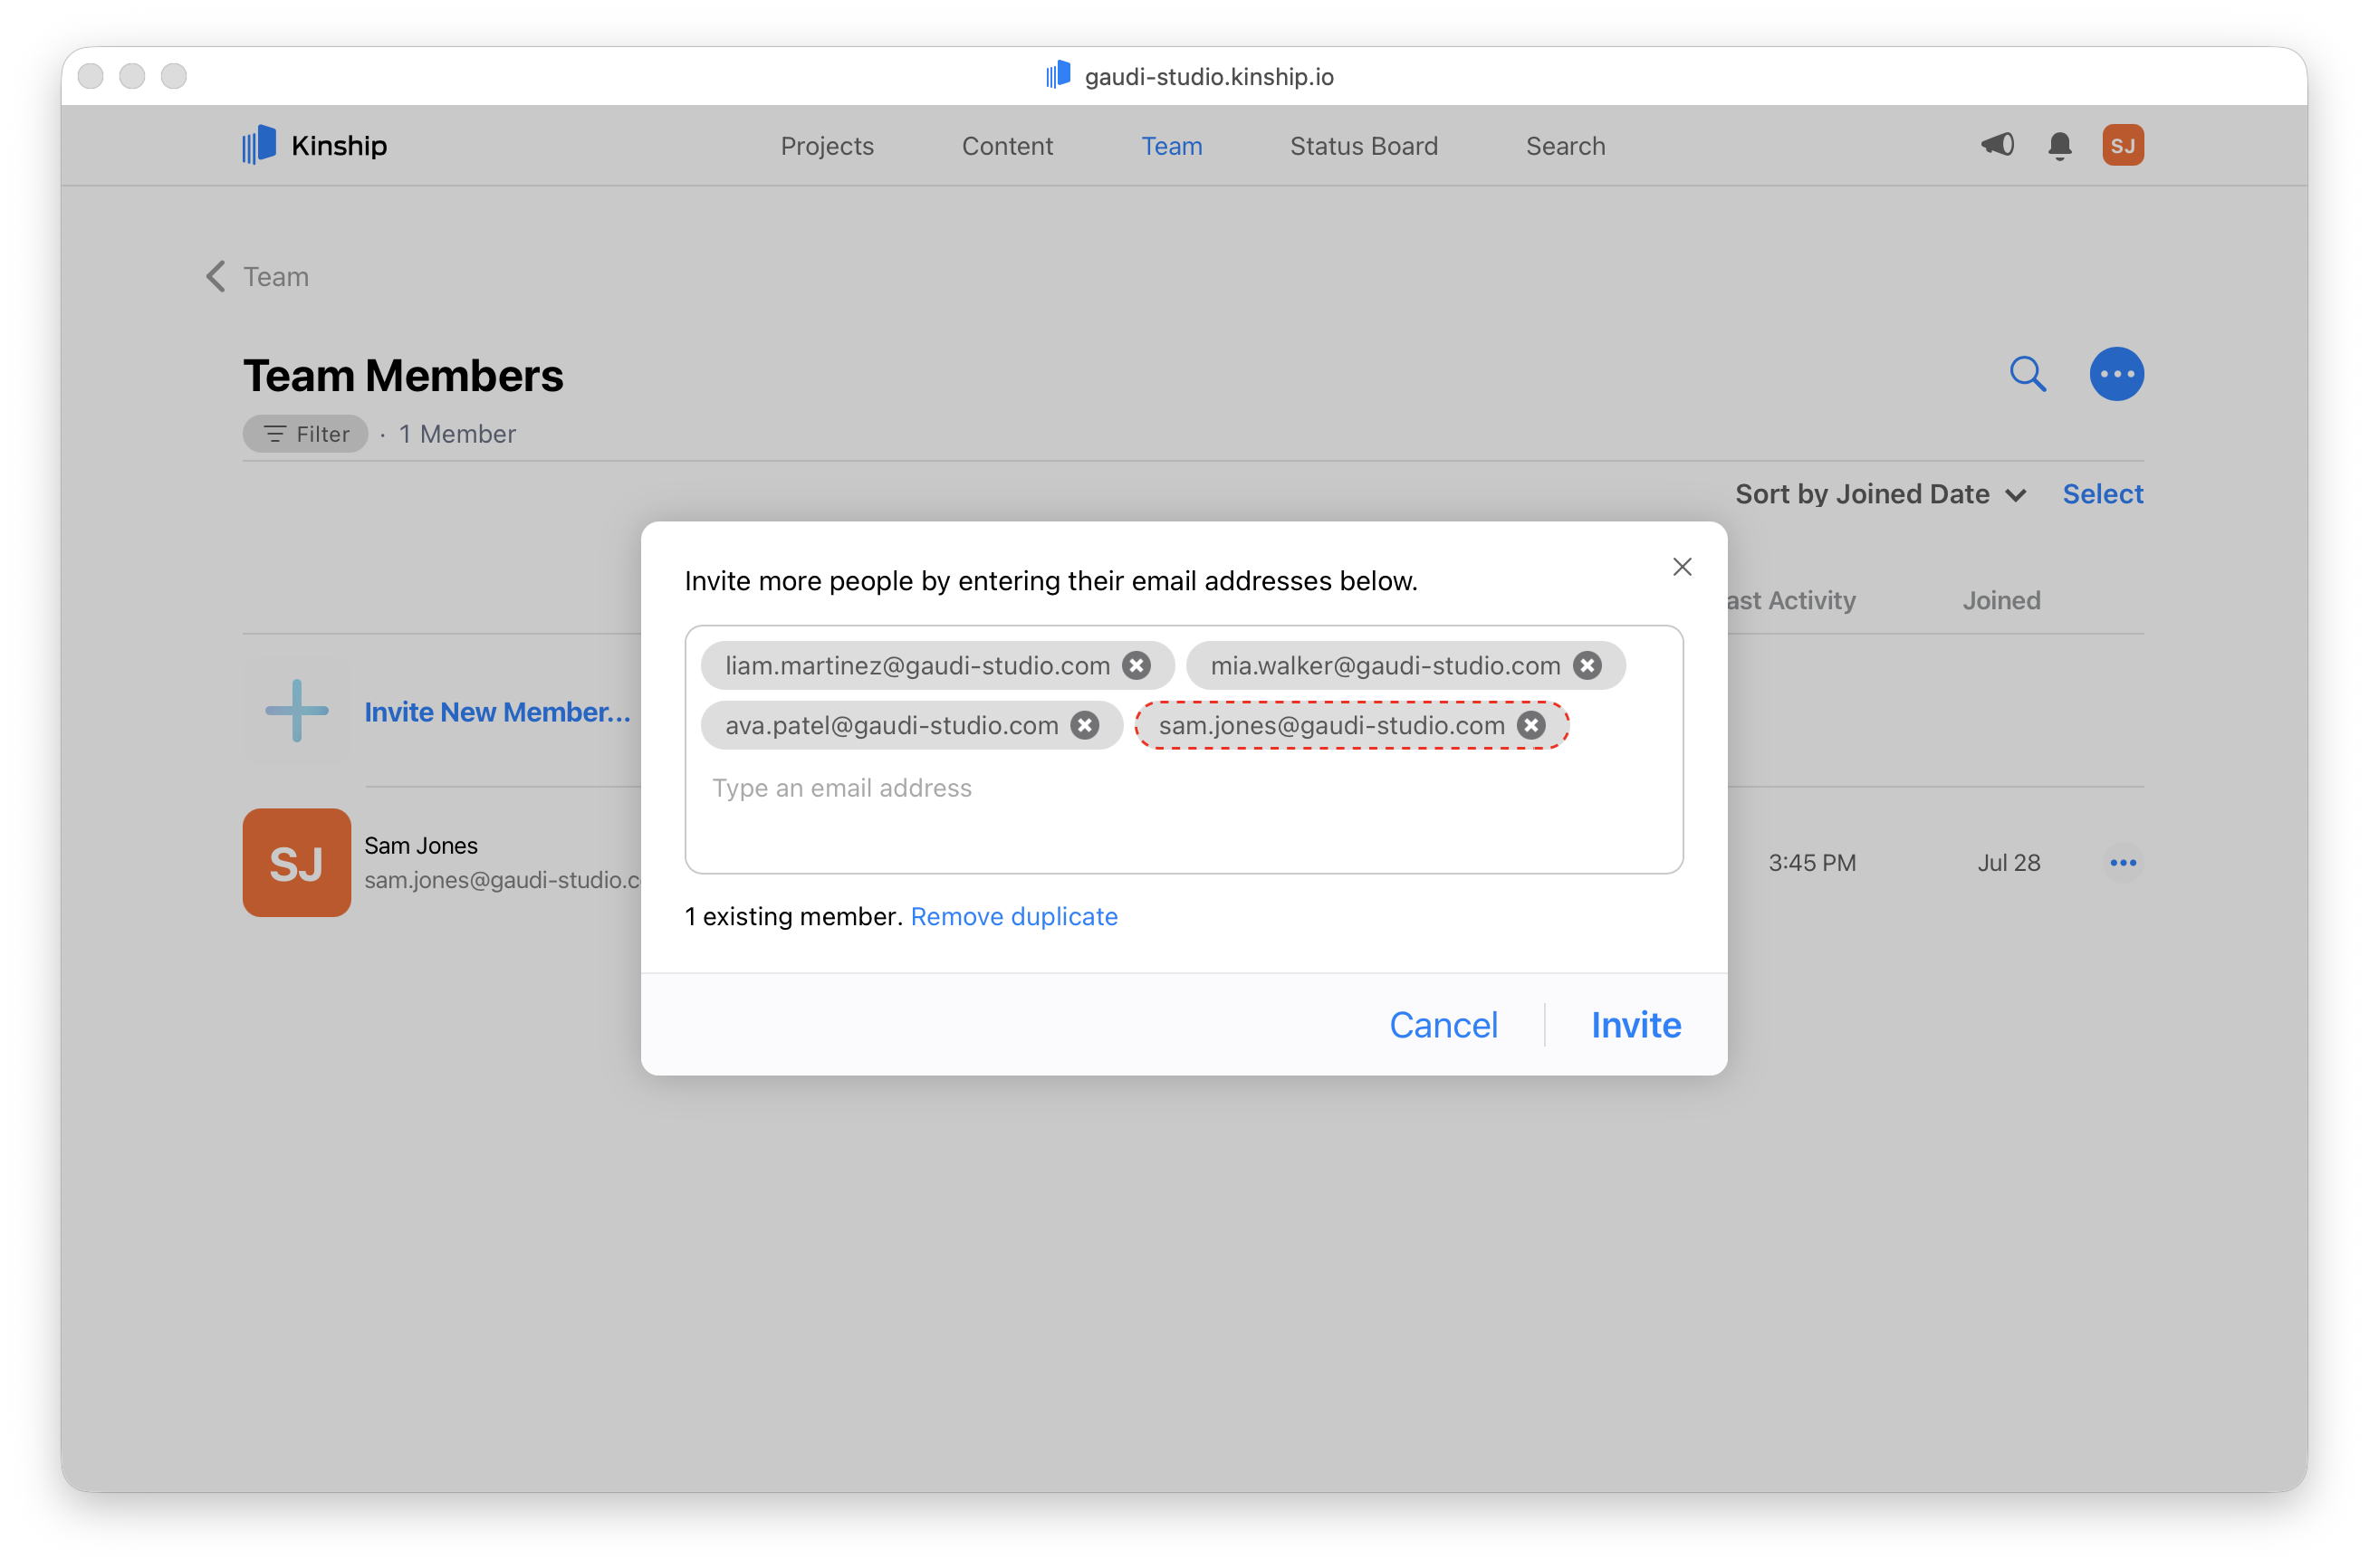
Task: Confirm with the Invite button
Action: 1635,1024
